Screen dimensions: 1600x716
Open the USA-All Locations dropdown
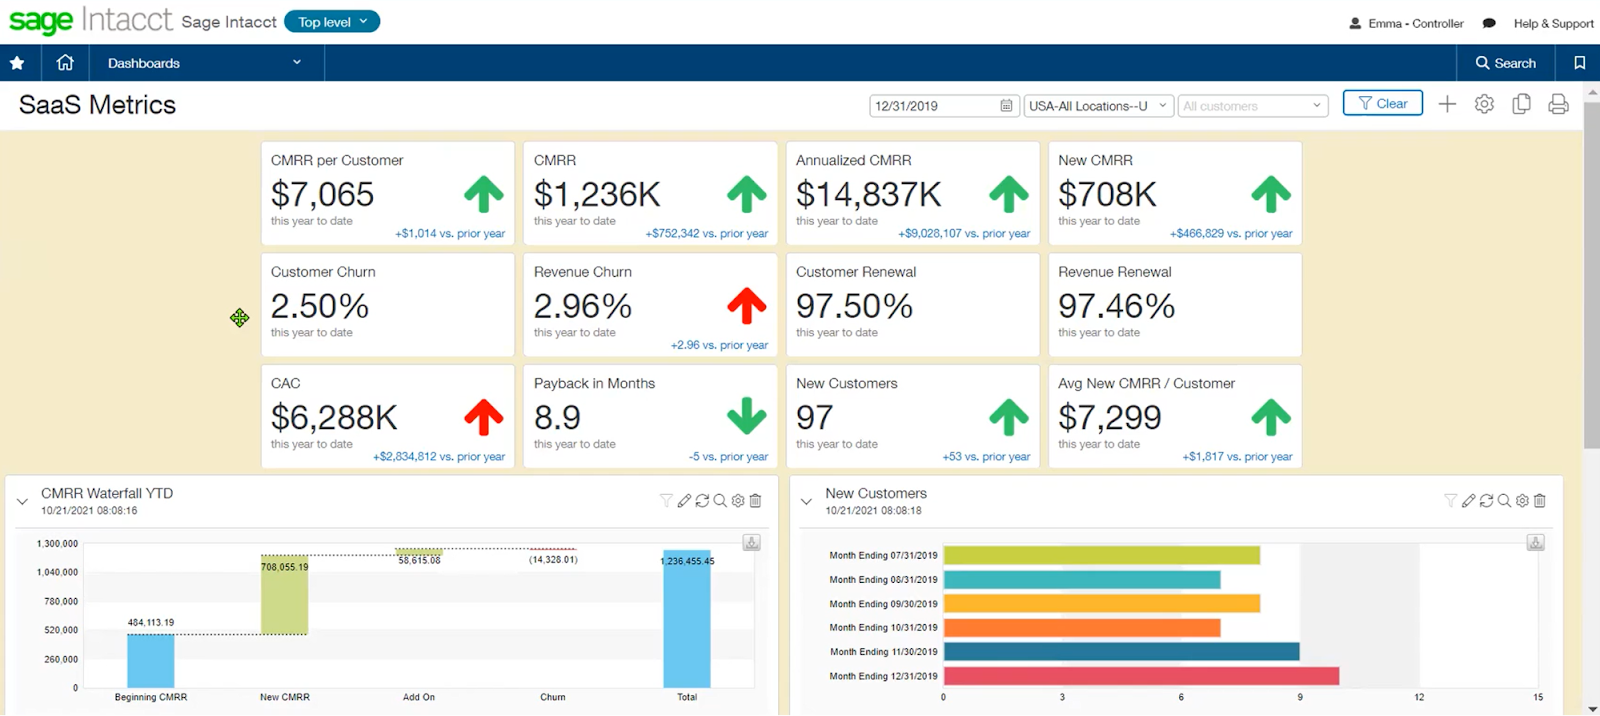pos(1098,105)
